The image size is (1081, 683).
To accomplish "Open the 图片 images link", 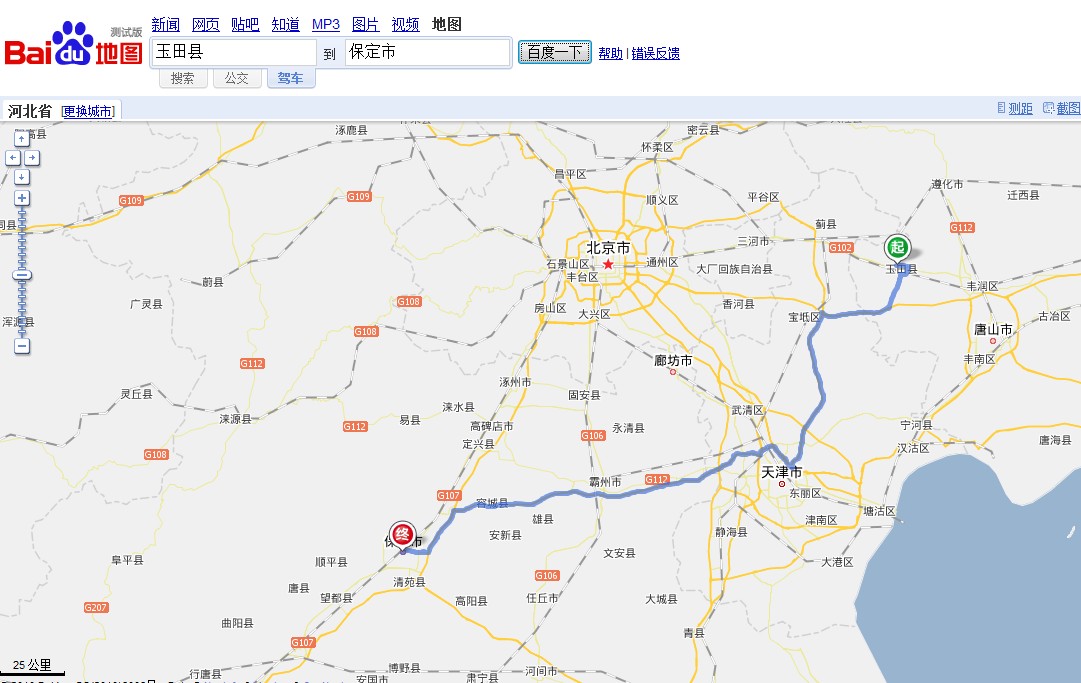I will [365, 24].
